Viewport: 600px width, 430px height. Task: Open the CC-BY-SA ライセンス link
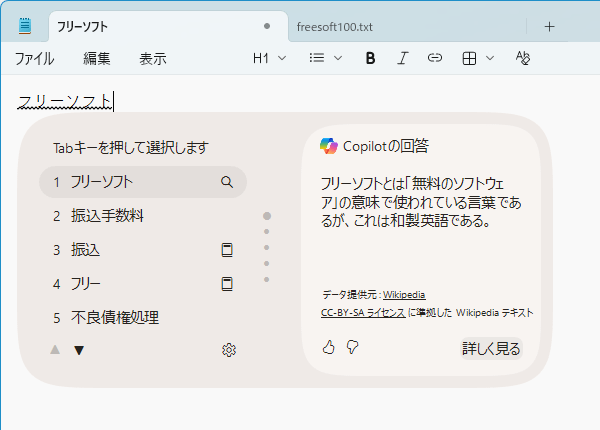coord(363,313)
